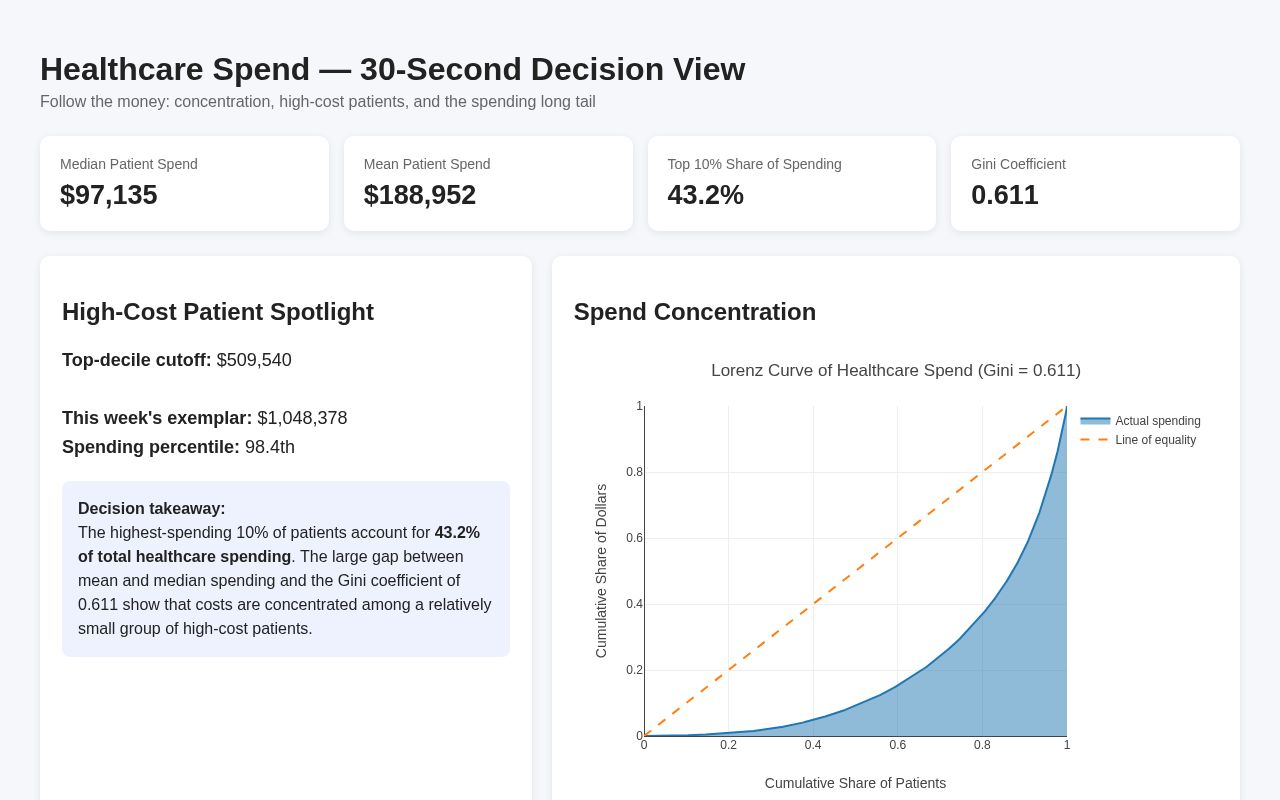This screenshot has width=1280, height=800.
Task: Click the bold '43.2% of total healthcare spending' phrase
Action: point(279,545)
